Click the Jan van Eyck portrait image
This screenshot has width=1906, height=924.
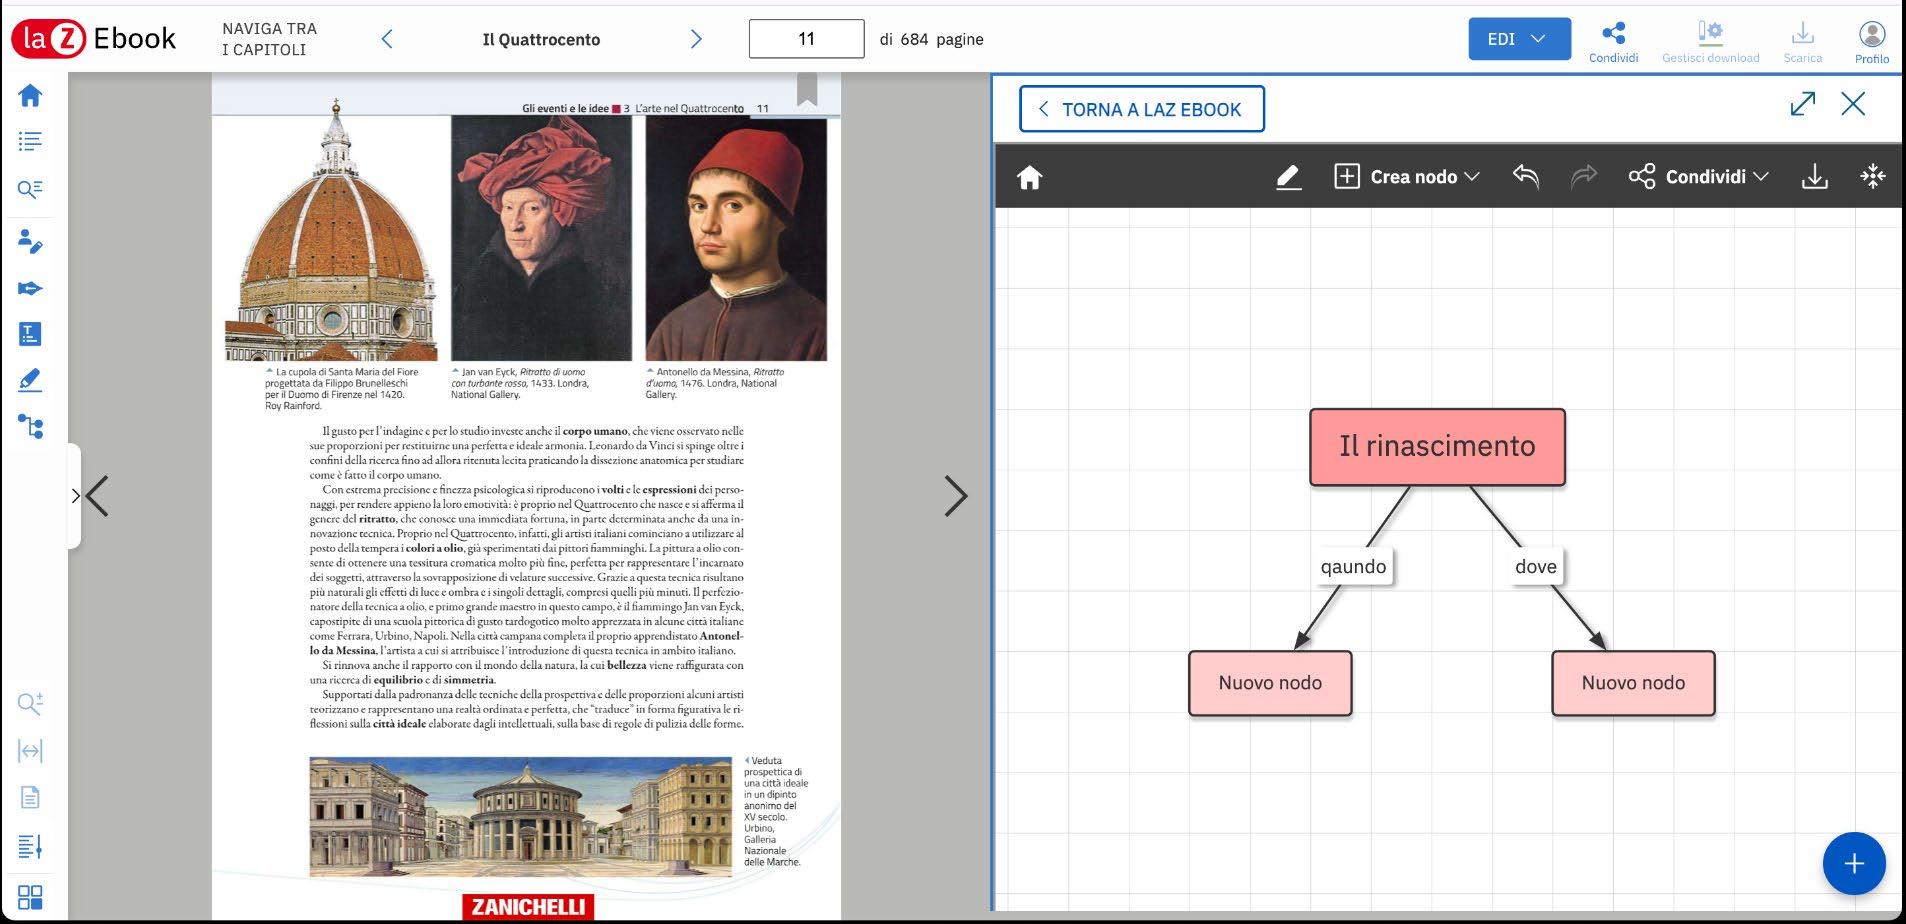[x=541, y=238]
